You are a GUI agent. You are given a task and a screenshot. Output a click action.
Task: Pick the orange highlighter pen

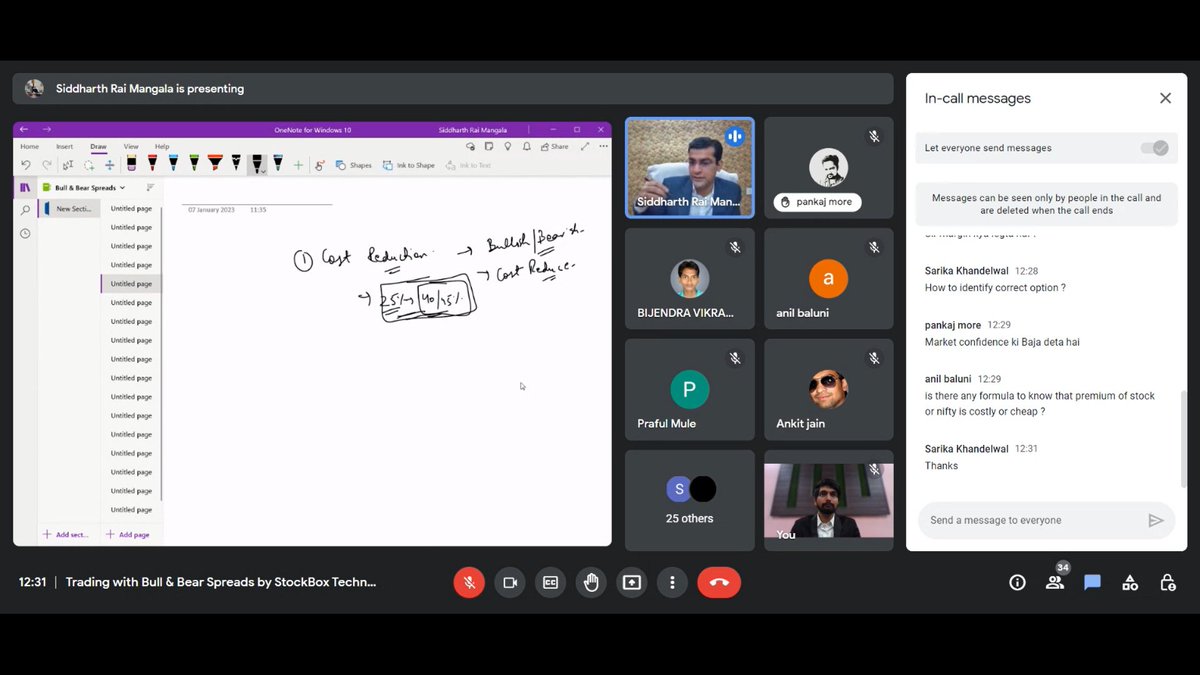click(215, 163)
